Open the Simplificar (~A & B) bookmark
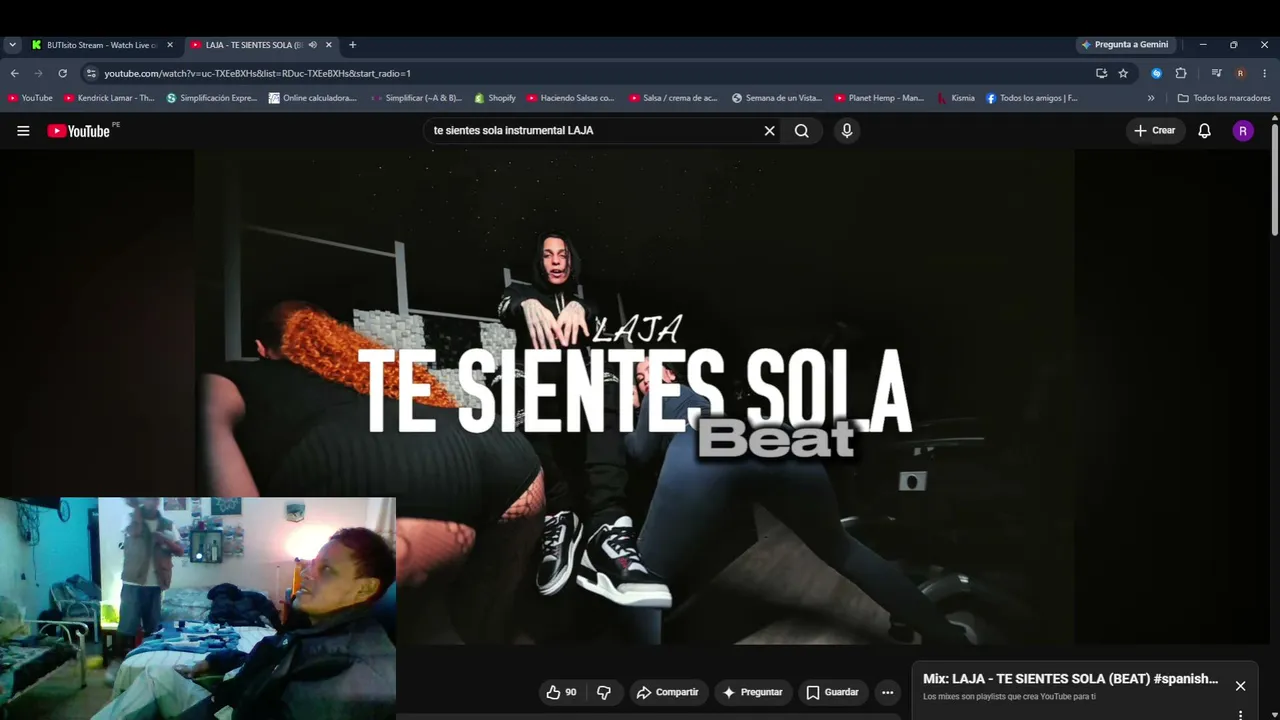1280x720 pixels. click(416, 98)
